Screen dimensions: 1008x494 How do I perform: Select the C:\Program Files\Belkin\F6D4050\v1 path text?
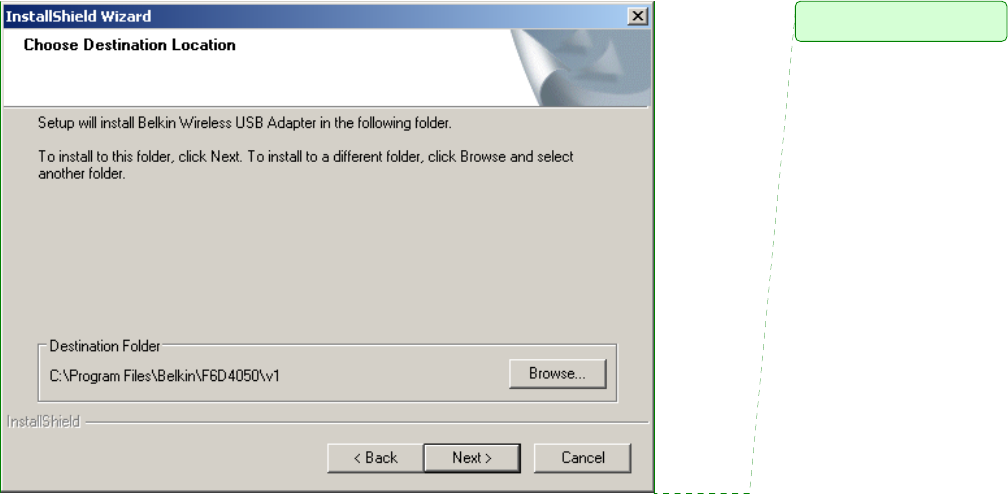[165, 376]
